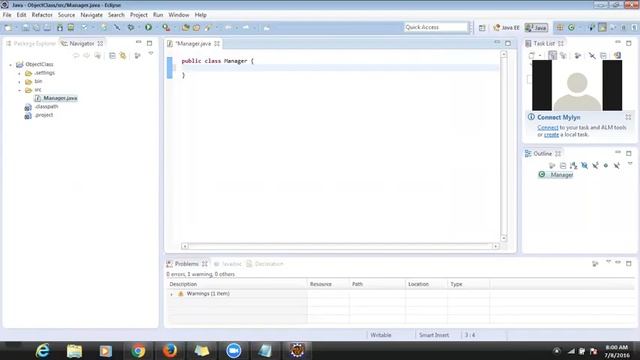Click the Collapse All icon in Navigator

click(x=112, y=56)
